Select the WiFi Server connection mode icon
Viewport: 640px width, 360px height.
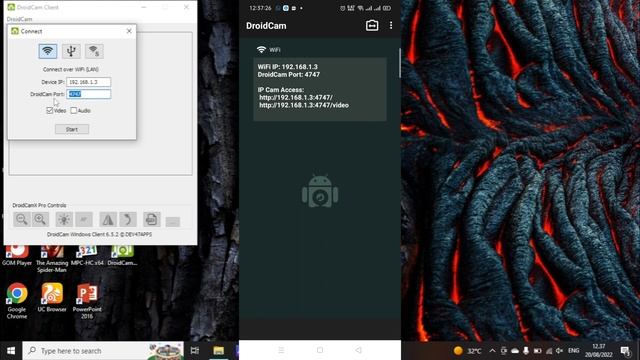click(94, 51)
